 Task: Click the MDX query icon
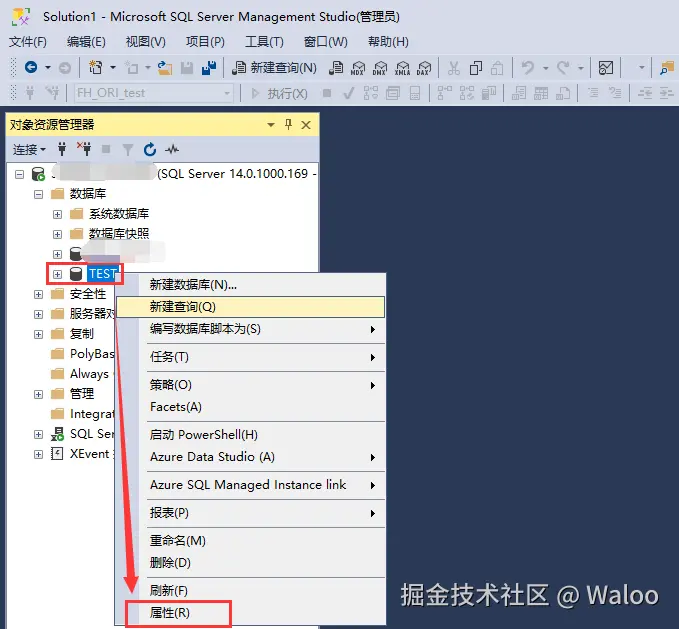click(358, 68)
